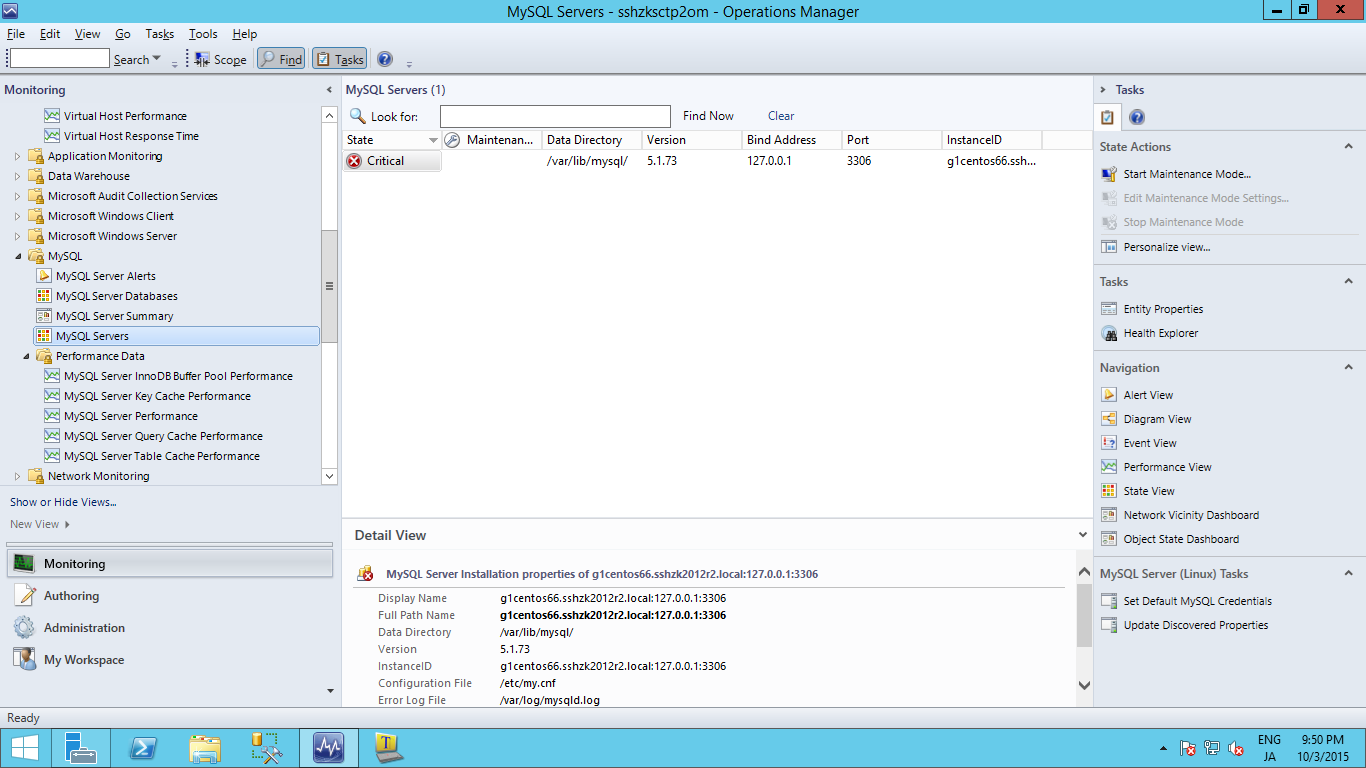Image resolution: width=1366 pixels, height=768 pixels.
Task: Open Virtual Host Response Time view
Action: pos(131,136)
